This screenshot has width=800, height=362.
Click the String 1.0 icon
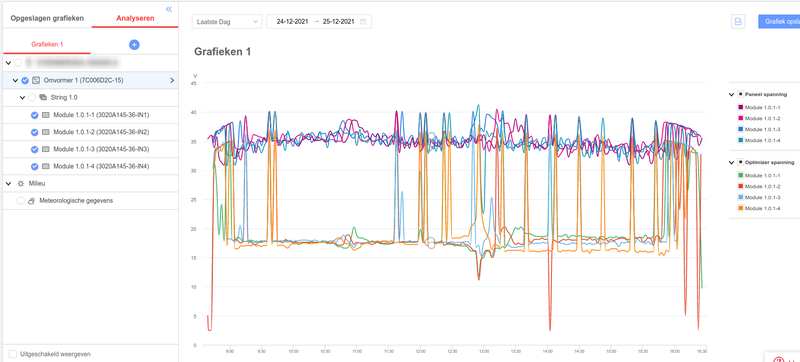pos(43,97)
